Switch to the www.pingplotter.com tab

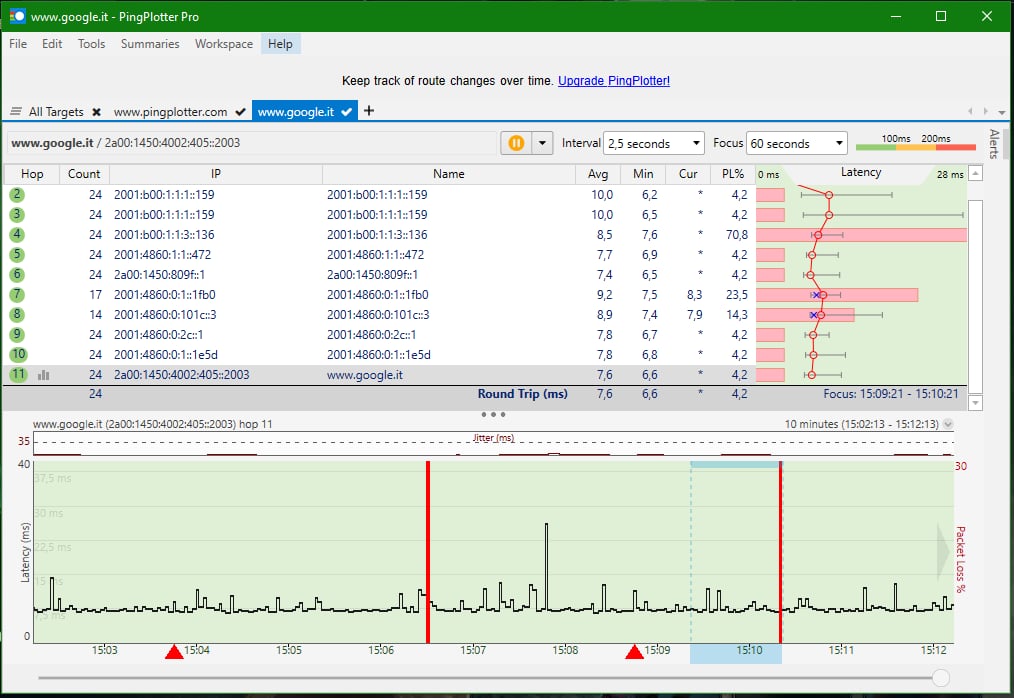[x=170, y=112]
